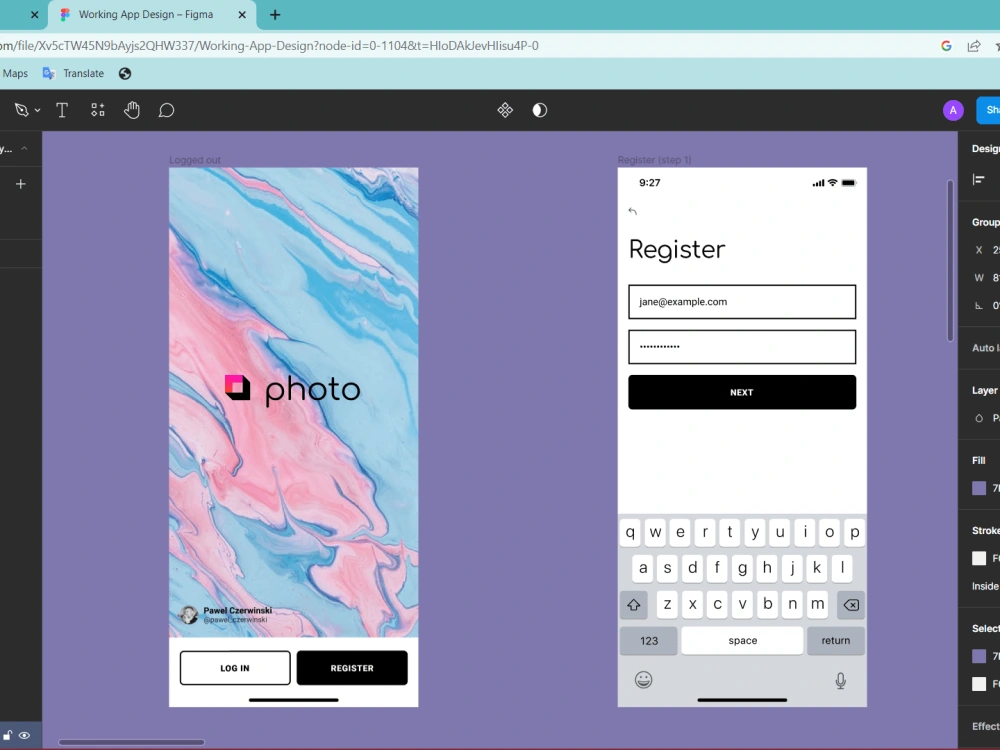Open the Resources components tool
1000x750 pixels.
coord(98,110)
